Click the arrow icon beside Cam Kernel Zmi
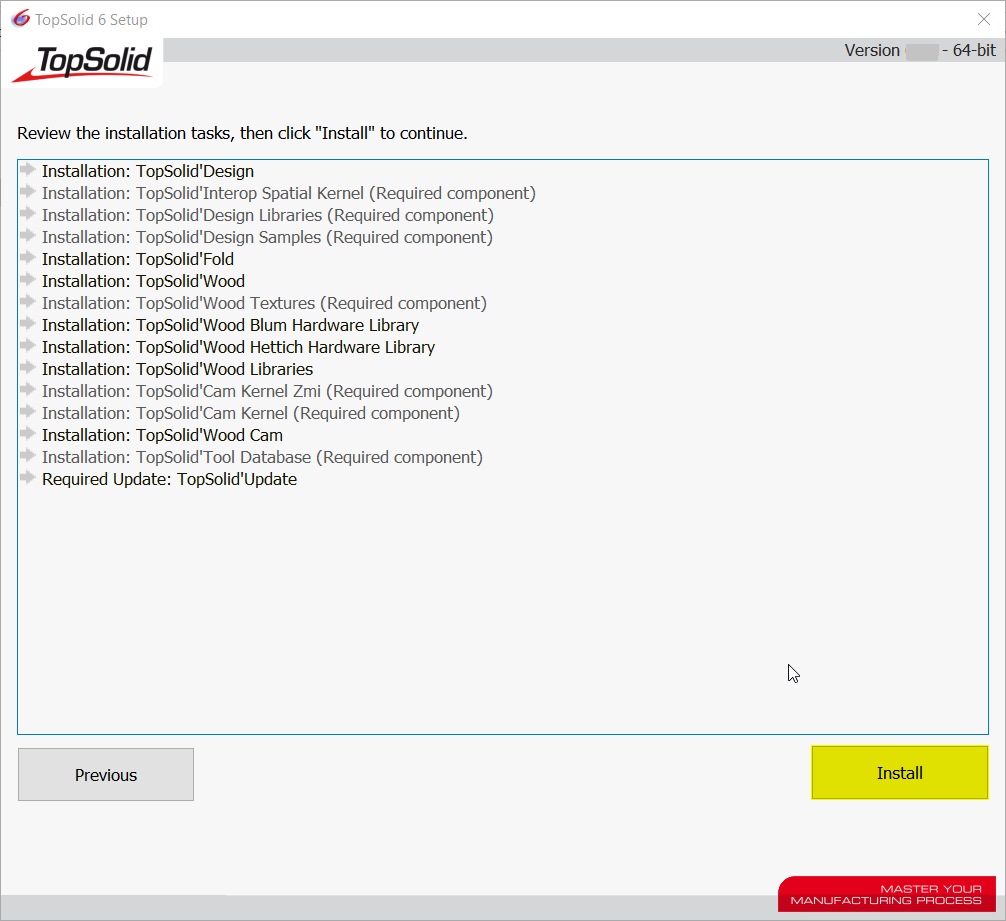The width and height of the screenshot is (1006, 921). (x=28, y=389)
